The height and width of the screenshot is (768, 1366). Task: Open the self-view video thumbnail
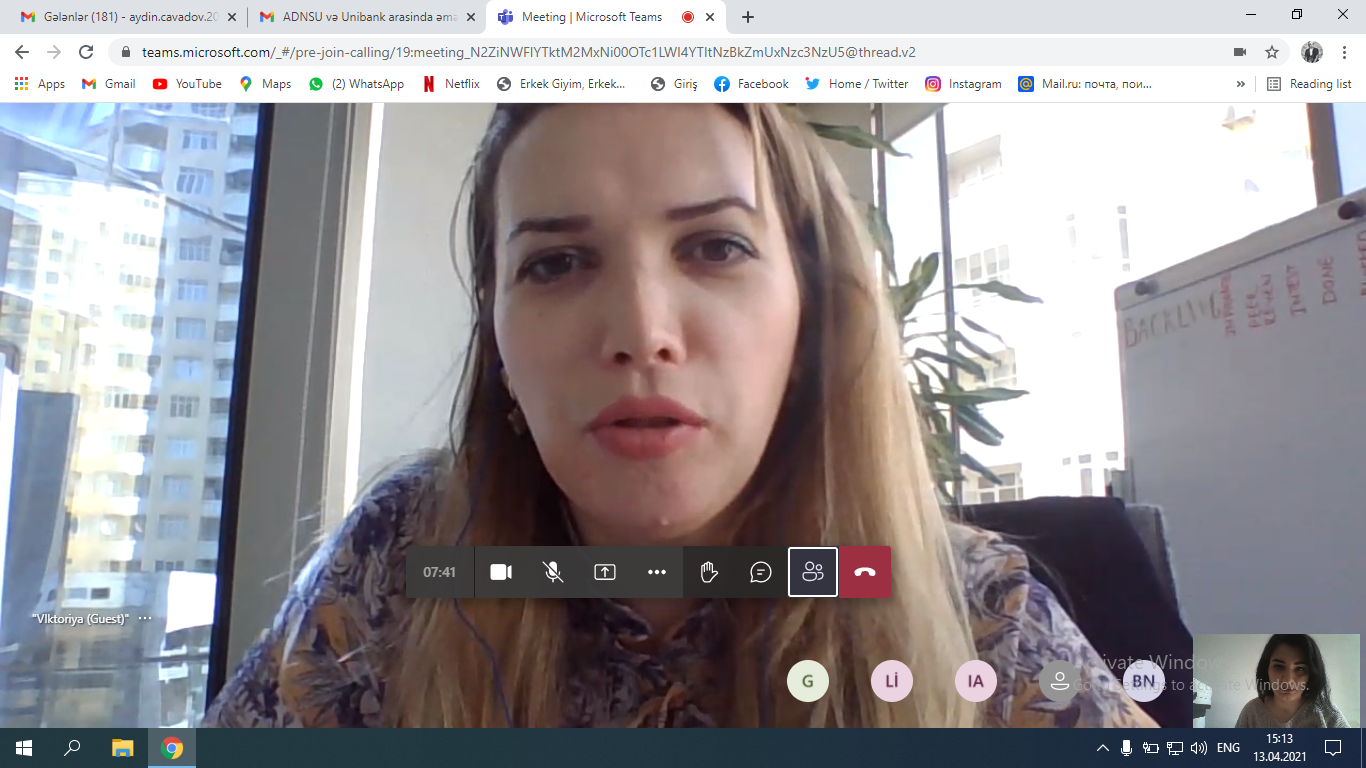(x=1276, y=680)
